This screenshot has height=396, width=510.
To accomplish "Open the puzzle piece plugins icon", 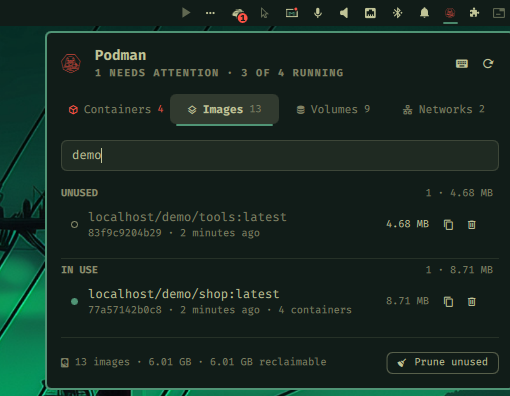I will [474, 13].
